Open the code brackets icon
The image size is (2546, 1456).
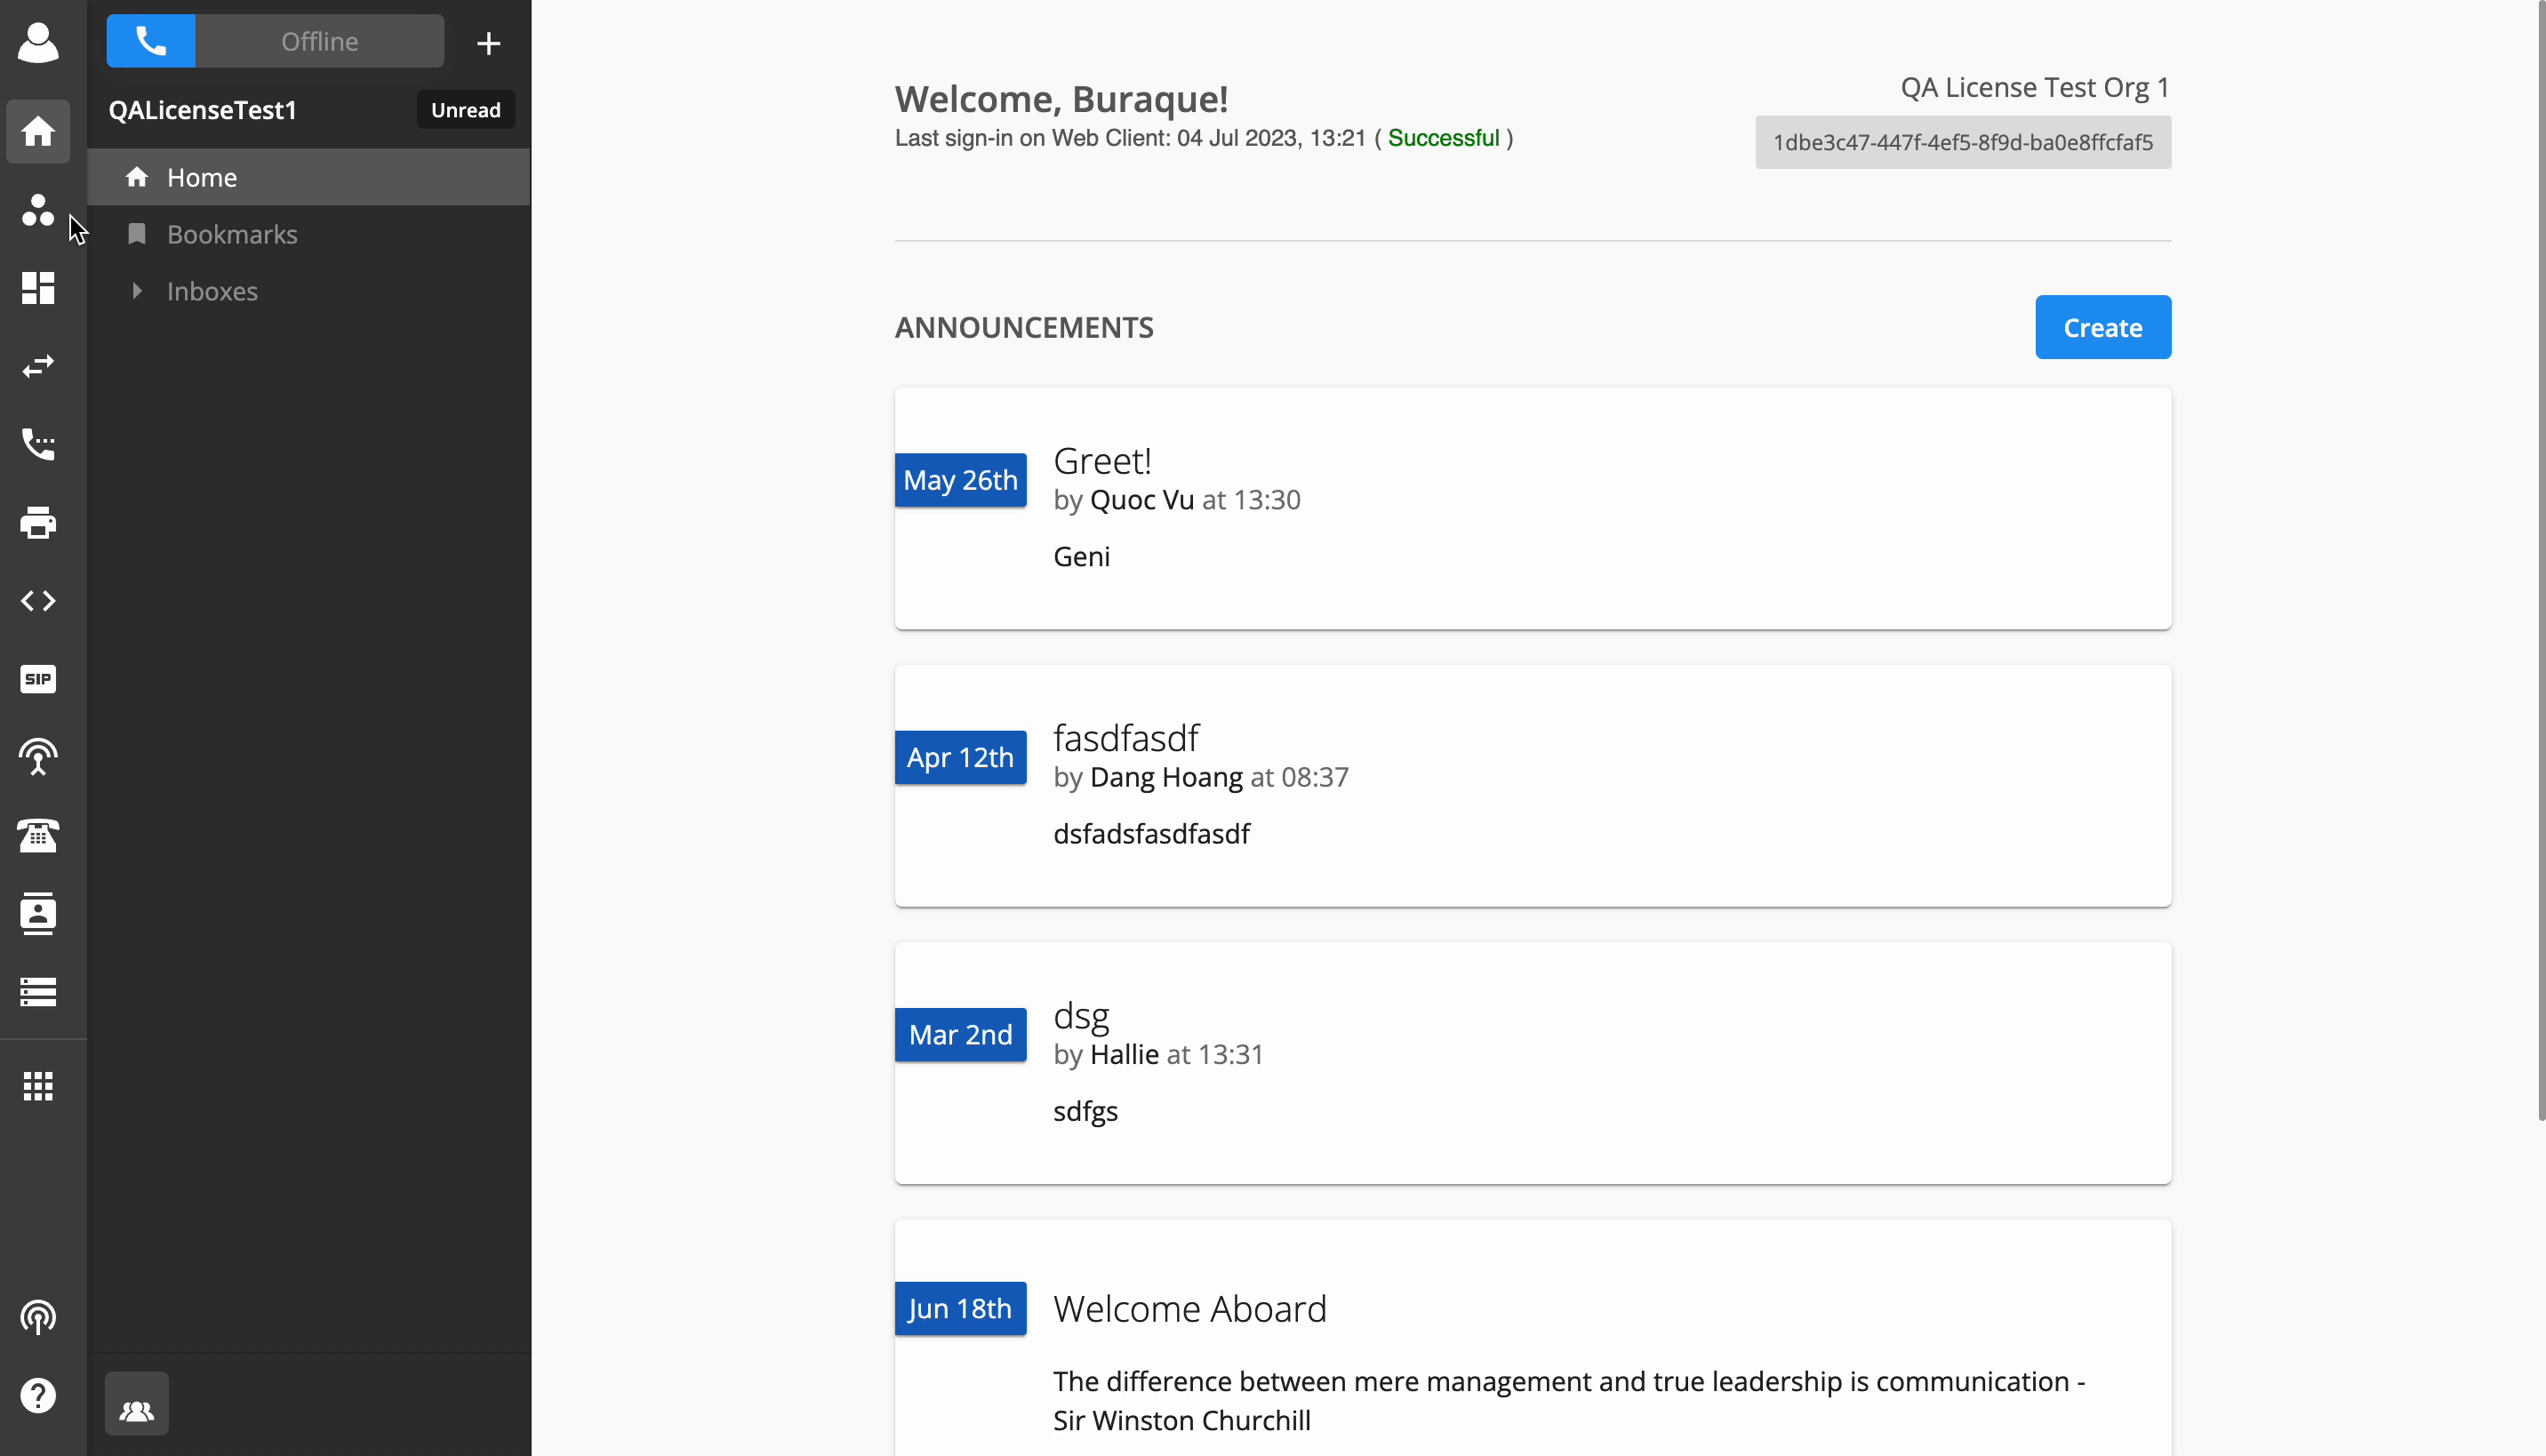pos(38,600)
